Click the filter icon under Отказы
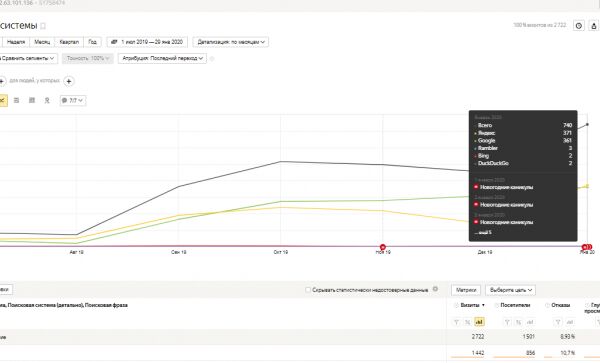The image size is (600, 363). pyautogui.click(x=558, y=322)
